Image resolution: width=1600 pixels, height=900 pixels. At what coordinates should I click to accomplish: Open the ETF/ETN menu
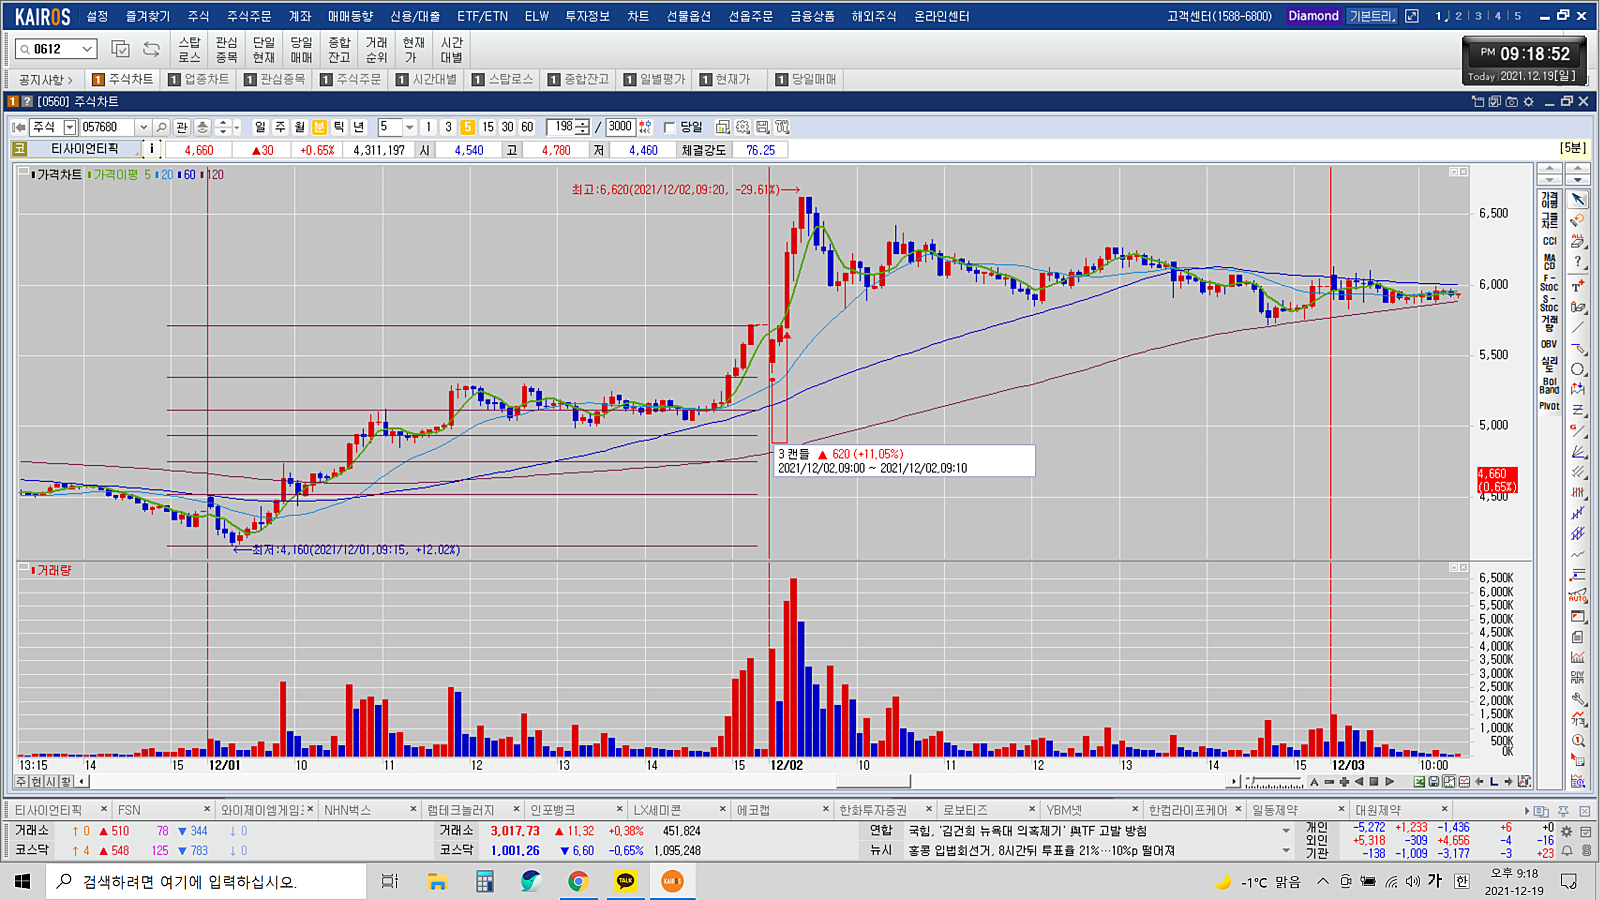[x=482, y=16]
